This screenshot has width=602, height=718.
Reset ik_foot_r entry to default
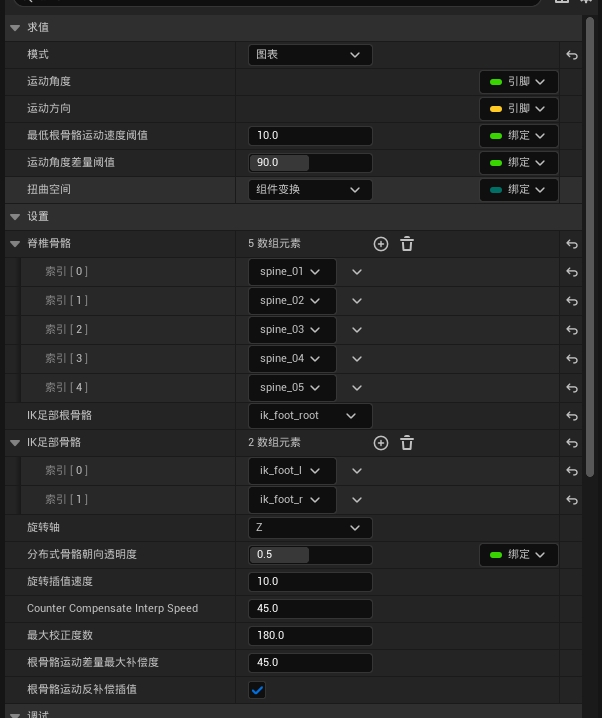pos(572,500)
